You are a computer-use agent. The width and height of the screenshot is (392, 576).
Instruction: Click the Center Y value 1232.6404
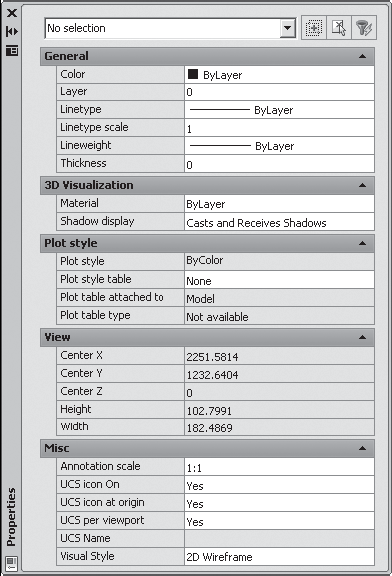279,374
